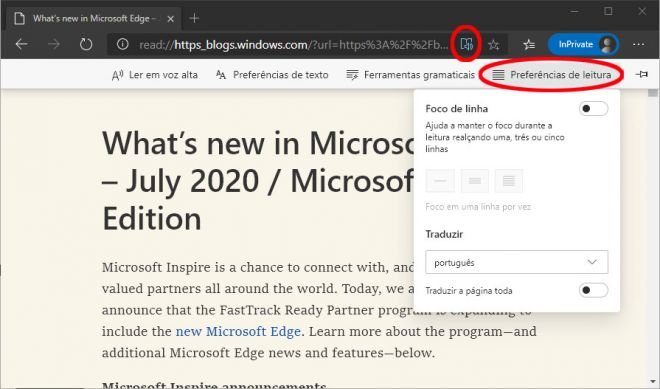Click the vertical scrollbar thumb
The width and height of the screenshot is (660, 389).
tap(653, 93)
